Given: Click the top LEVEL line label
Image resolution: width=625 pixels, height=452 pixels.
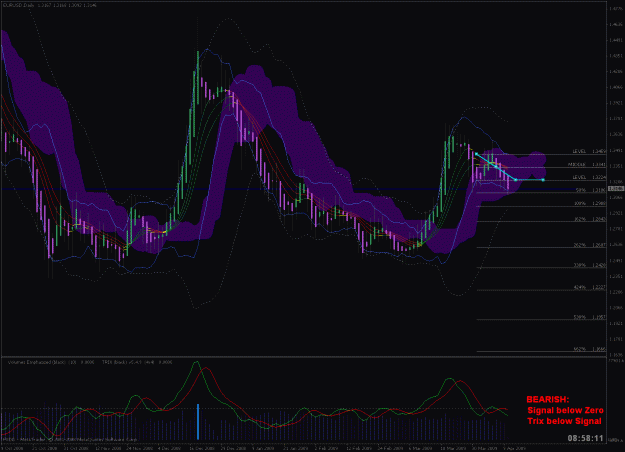Looking at the screenshot, I should click(x=579, y=151).
